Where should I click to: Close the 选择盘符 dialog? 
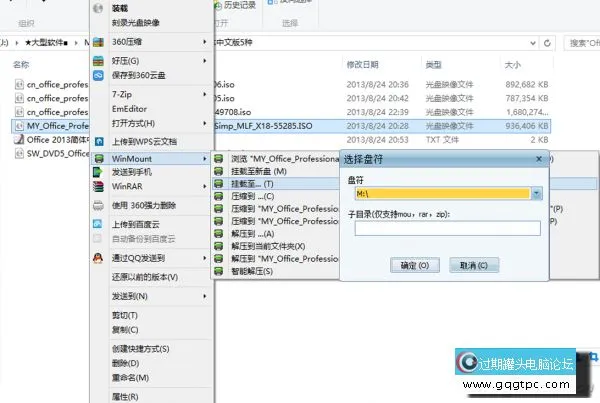(x=539, y=159)
